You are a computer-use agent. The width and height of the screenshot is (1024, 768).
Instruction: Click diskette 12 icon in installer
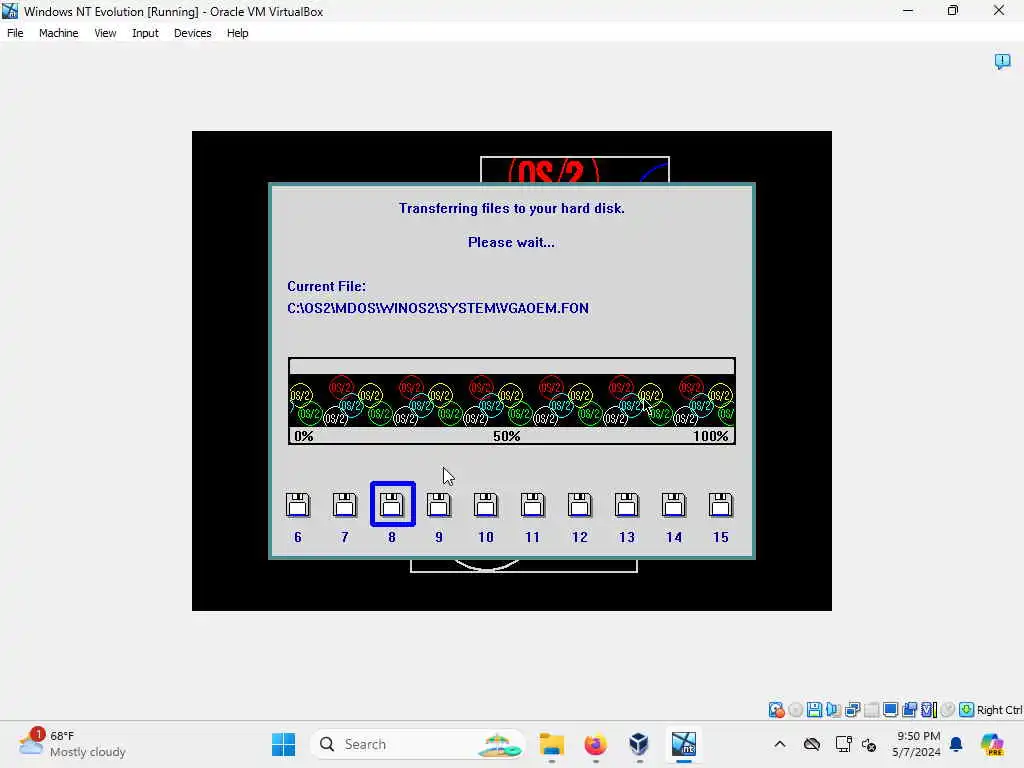pyautogui.click(x=580, y=505)
